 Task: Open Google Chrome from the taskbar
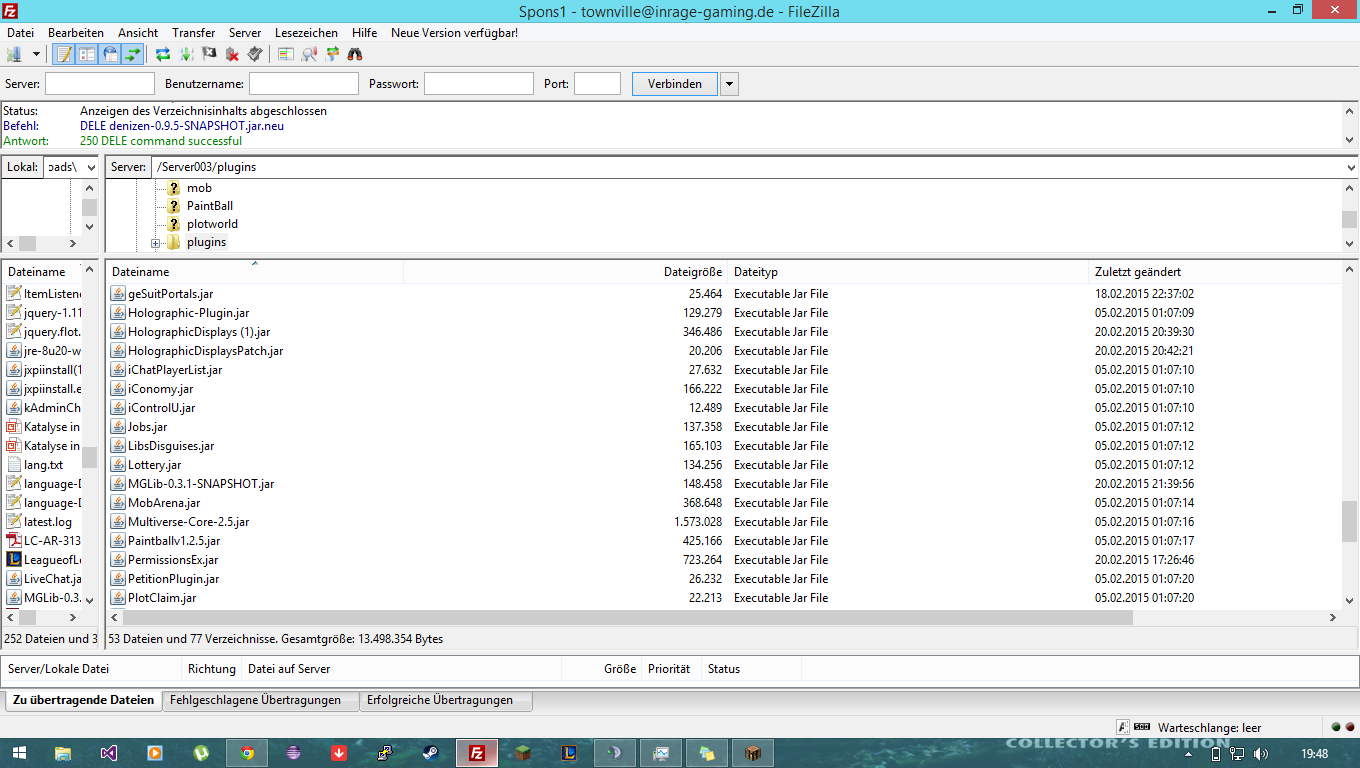(247, 753)
